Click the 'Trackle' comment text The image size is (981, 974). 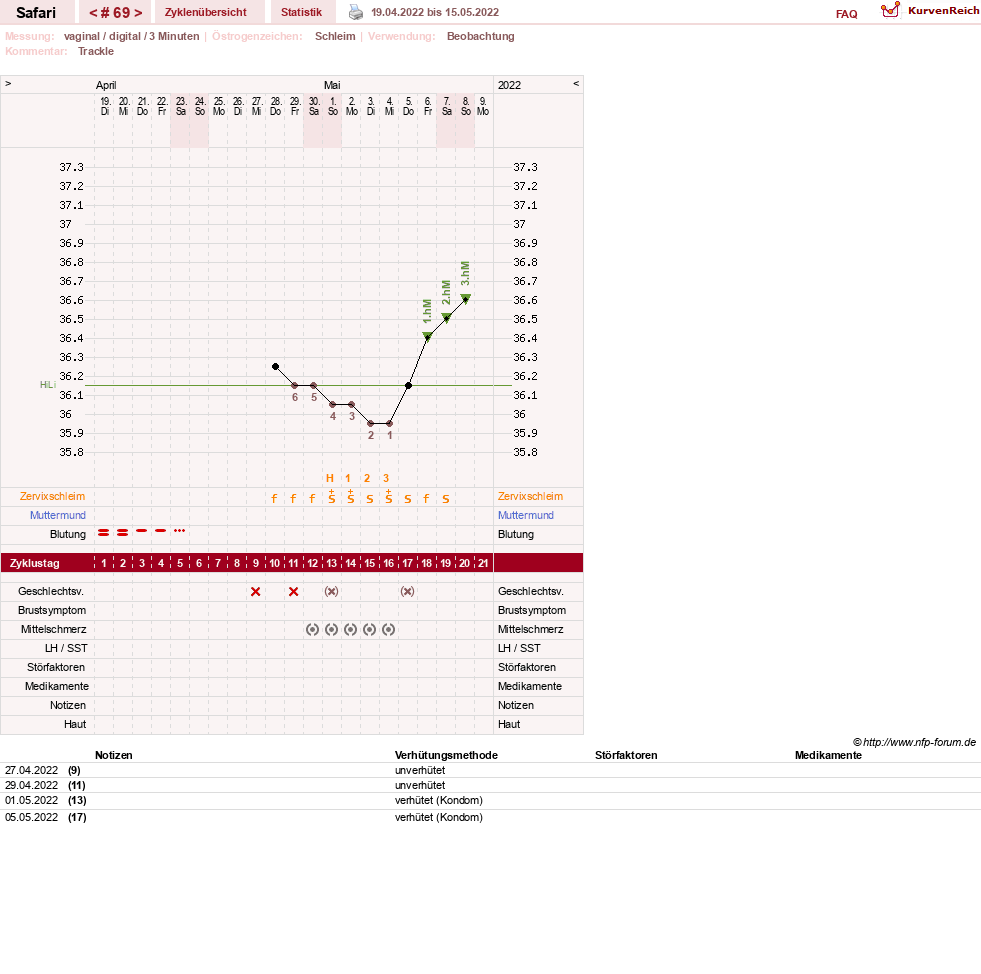(96, 51)
